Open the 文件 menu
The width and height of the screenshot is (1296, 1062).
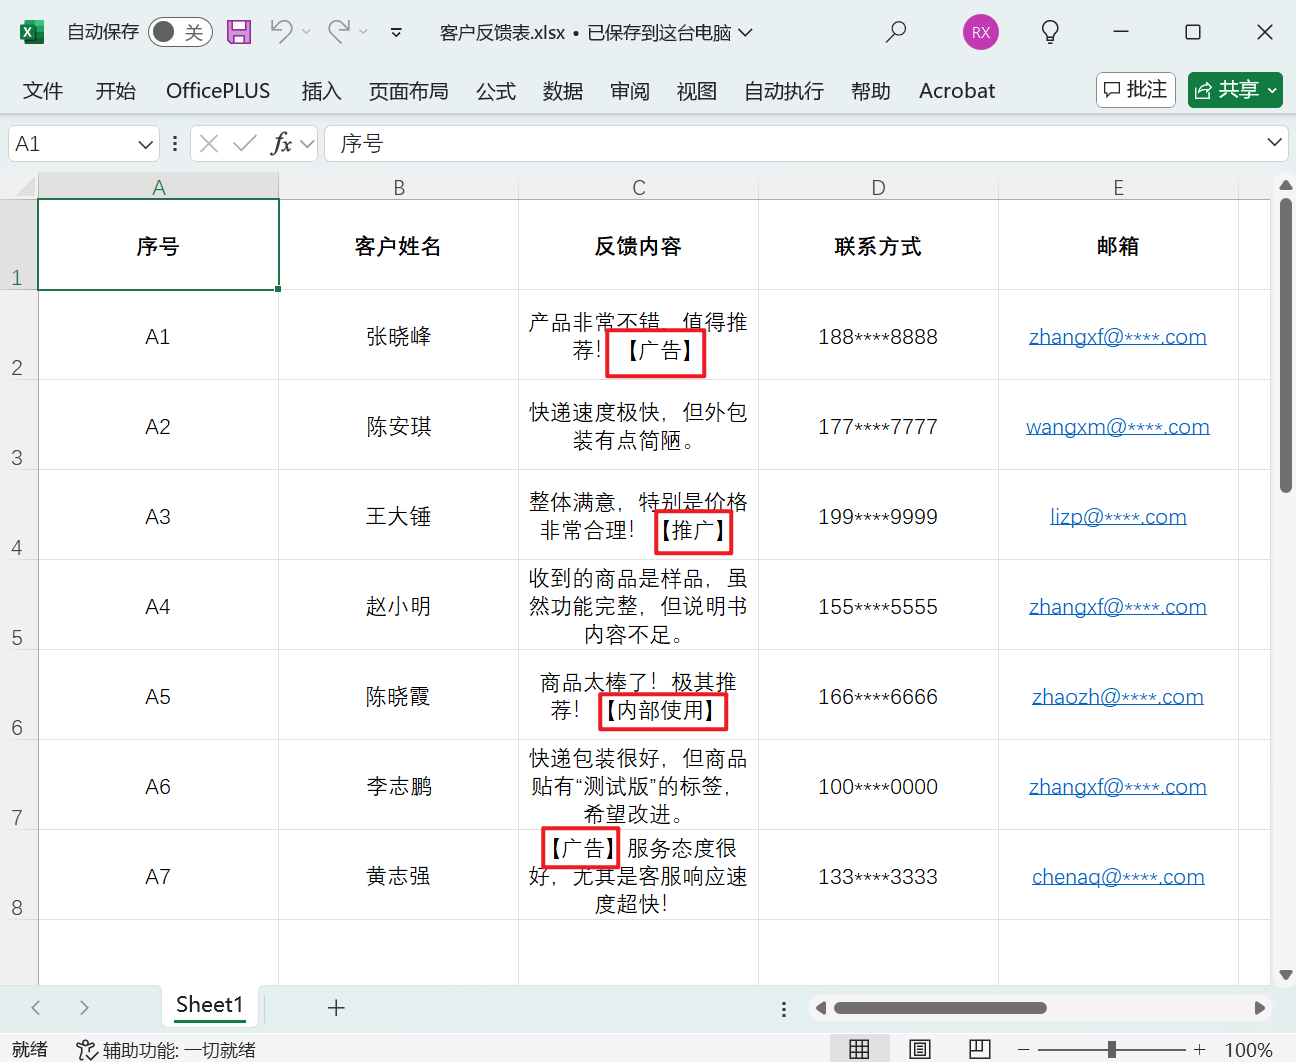[x=42, y=90]
